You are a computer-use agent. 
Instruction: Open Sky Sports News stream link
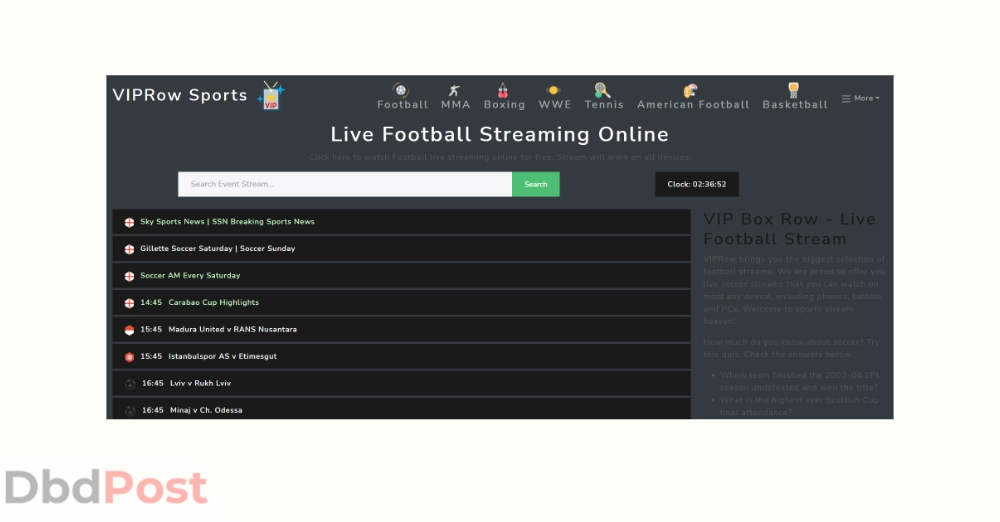click(227, 221)
